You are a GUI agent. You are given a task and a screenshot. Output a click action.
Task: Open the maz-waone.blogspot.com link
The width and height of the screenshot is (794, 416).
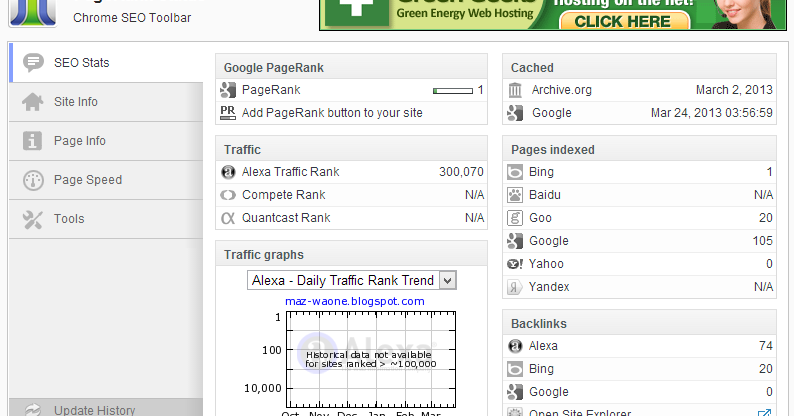tap(354, 302)
